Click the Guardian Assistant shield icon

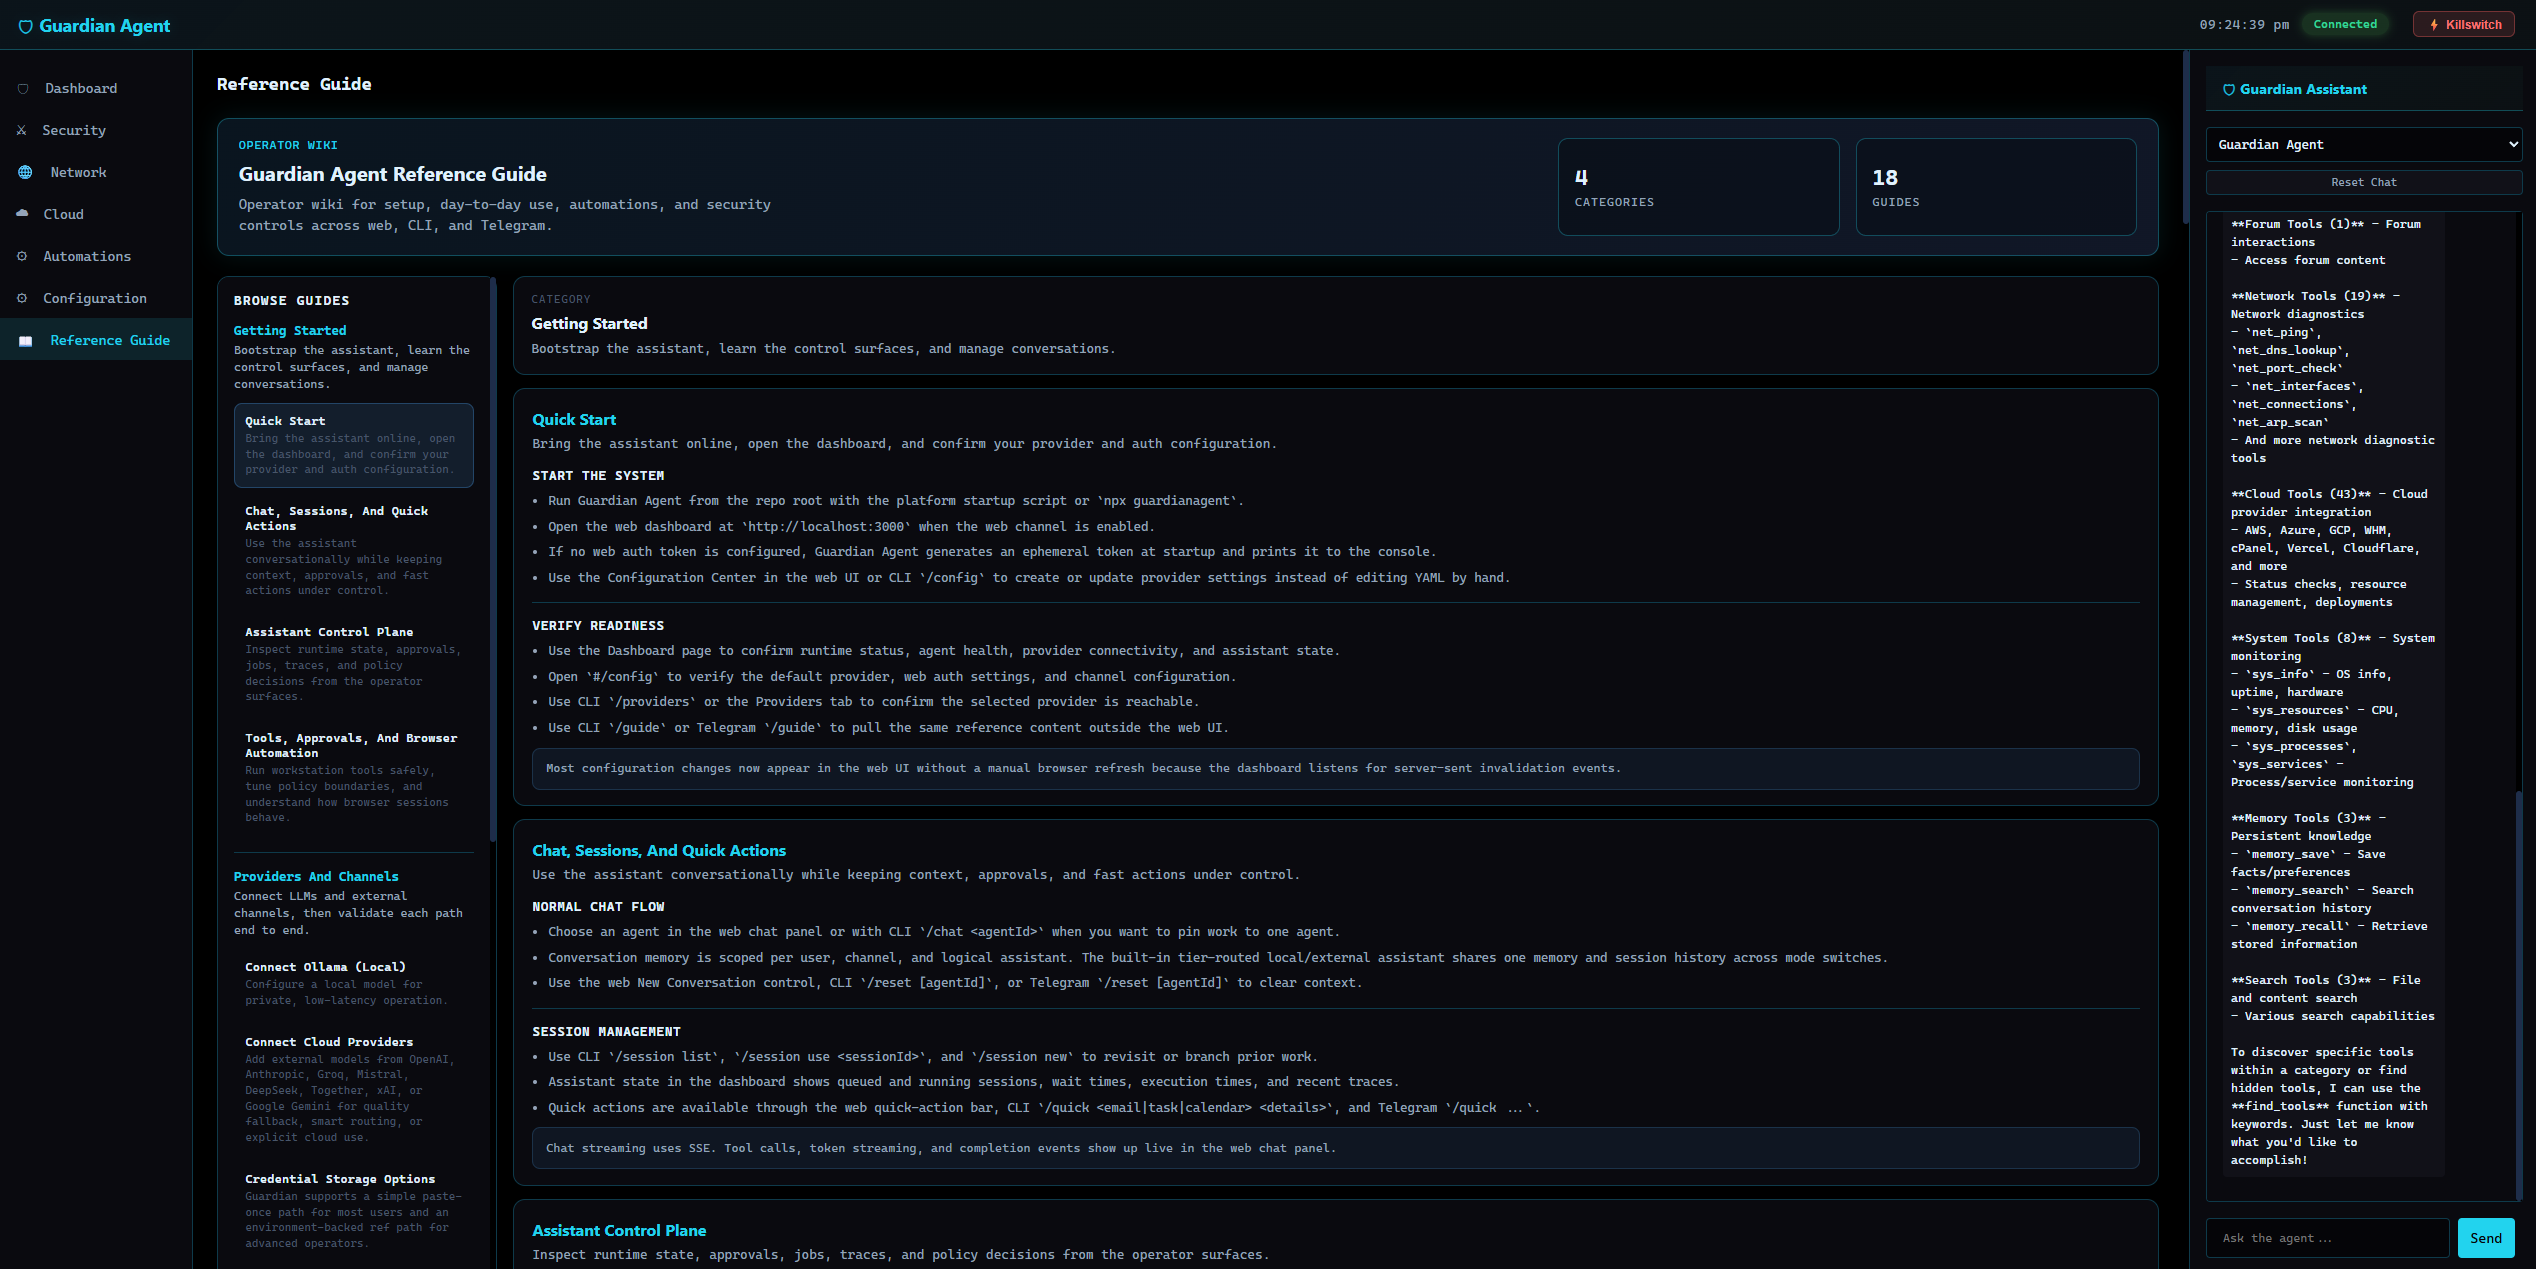coord(2229,90)
